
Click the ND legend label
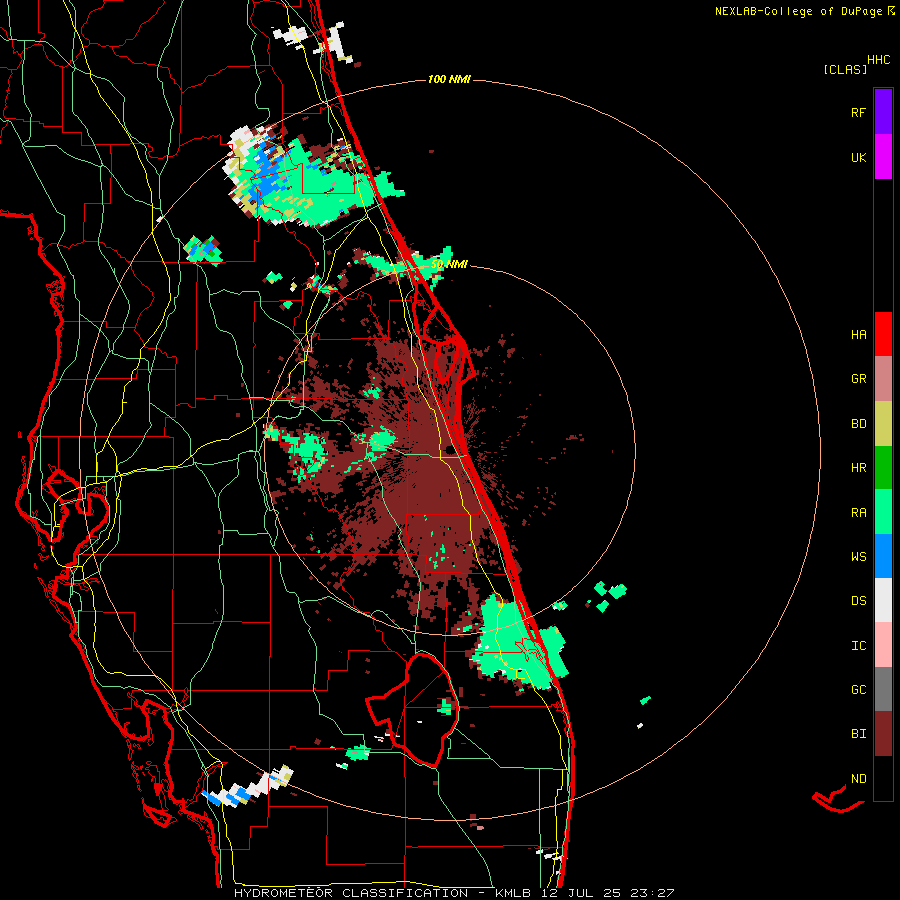pos(858,778)
